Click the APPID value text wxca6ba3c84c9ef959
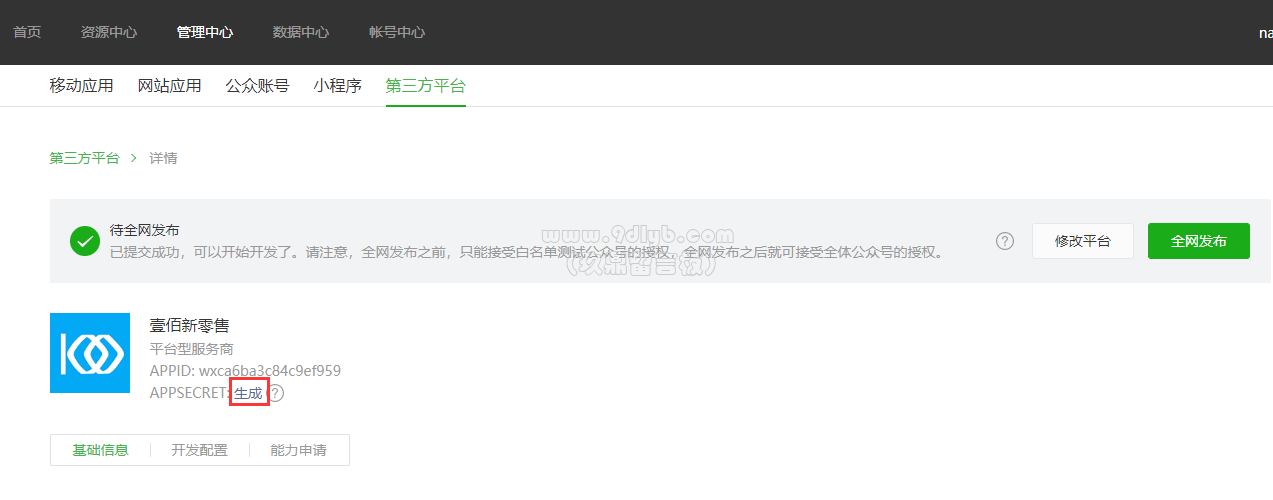The height and width of the screenshot is (500, 1273). (270, 371)
